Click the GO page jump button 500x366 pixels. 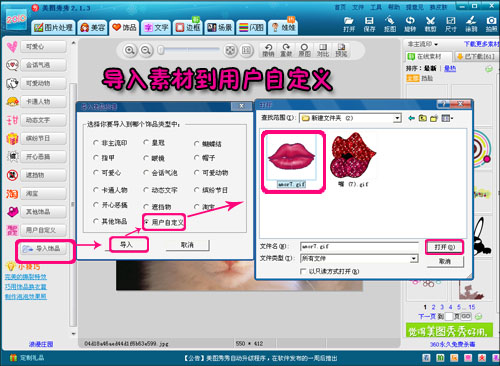[466, 316]
